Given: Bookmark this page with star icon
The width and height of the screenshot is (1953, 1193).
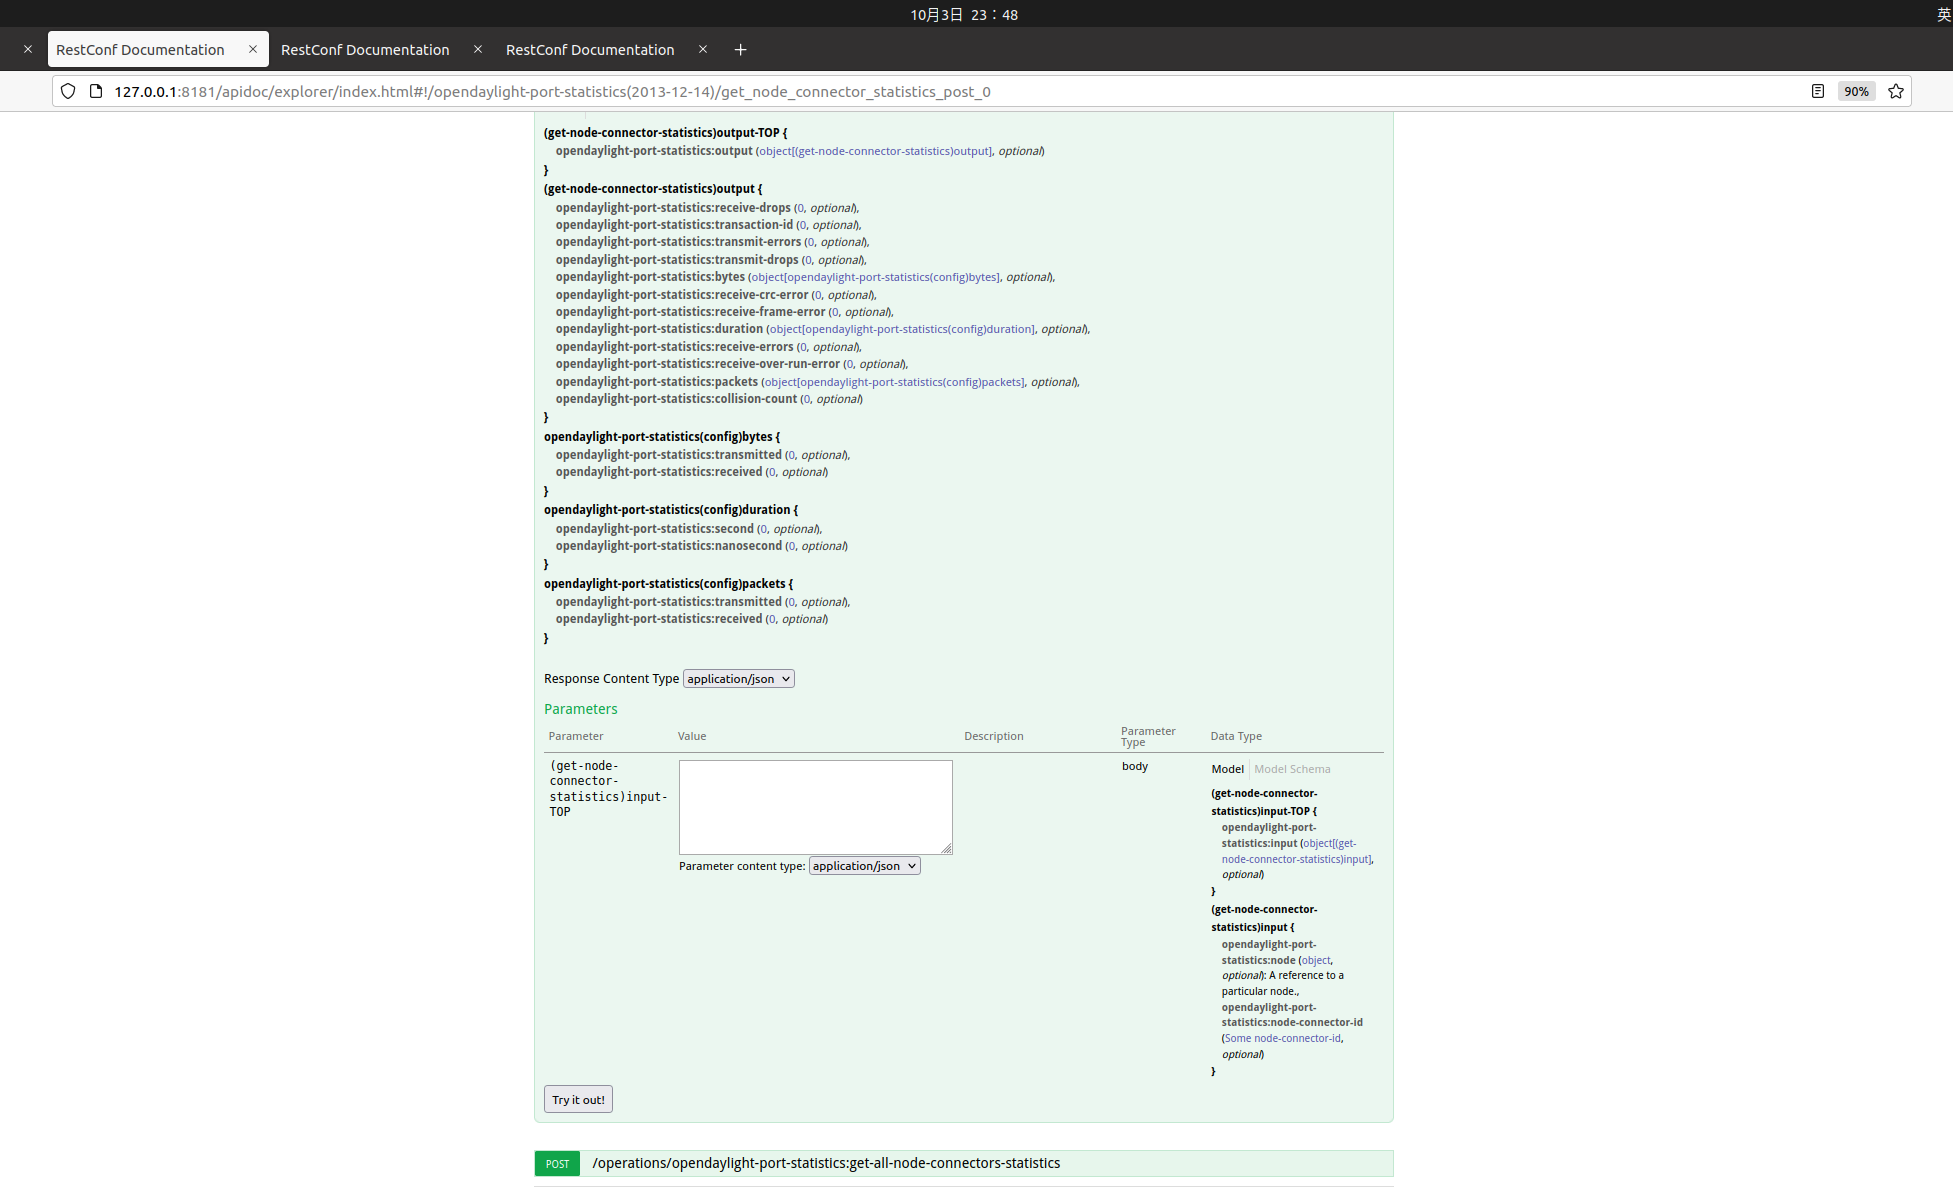Looking at the screenshot, I should pyautogui.click(x=1895, y=91).
